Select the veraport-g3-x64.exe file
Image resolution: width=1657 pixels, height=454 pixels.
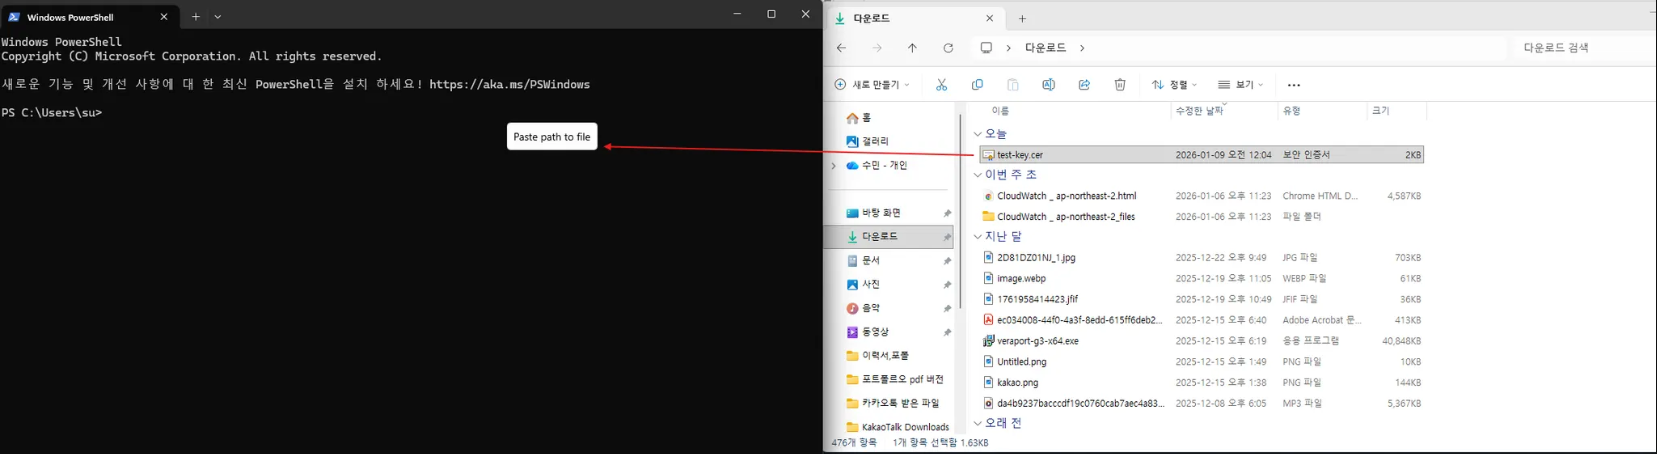point(1201,341)
